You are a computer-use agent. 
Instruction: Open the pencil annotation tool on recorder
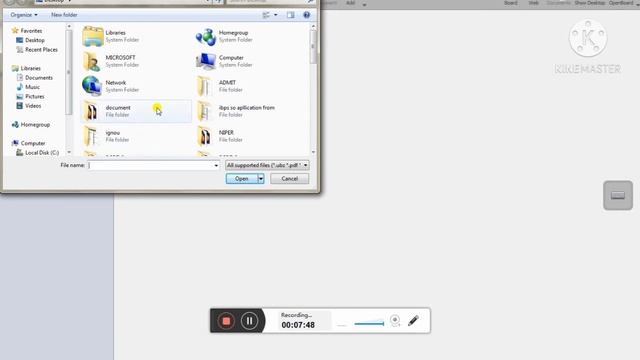point(413,320)
